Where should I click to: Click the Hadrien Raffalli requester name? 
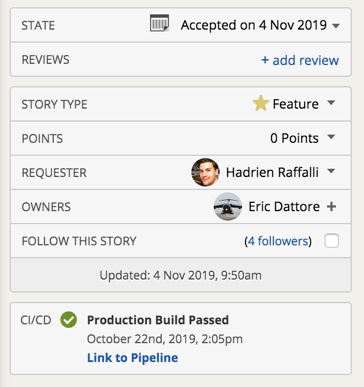[x=272, y=172]
